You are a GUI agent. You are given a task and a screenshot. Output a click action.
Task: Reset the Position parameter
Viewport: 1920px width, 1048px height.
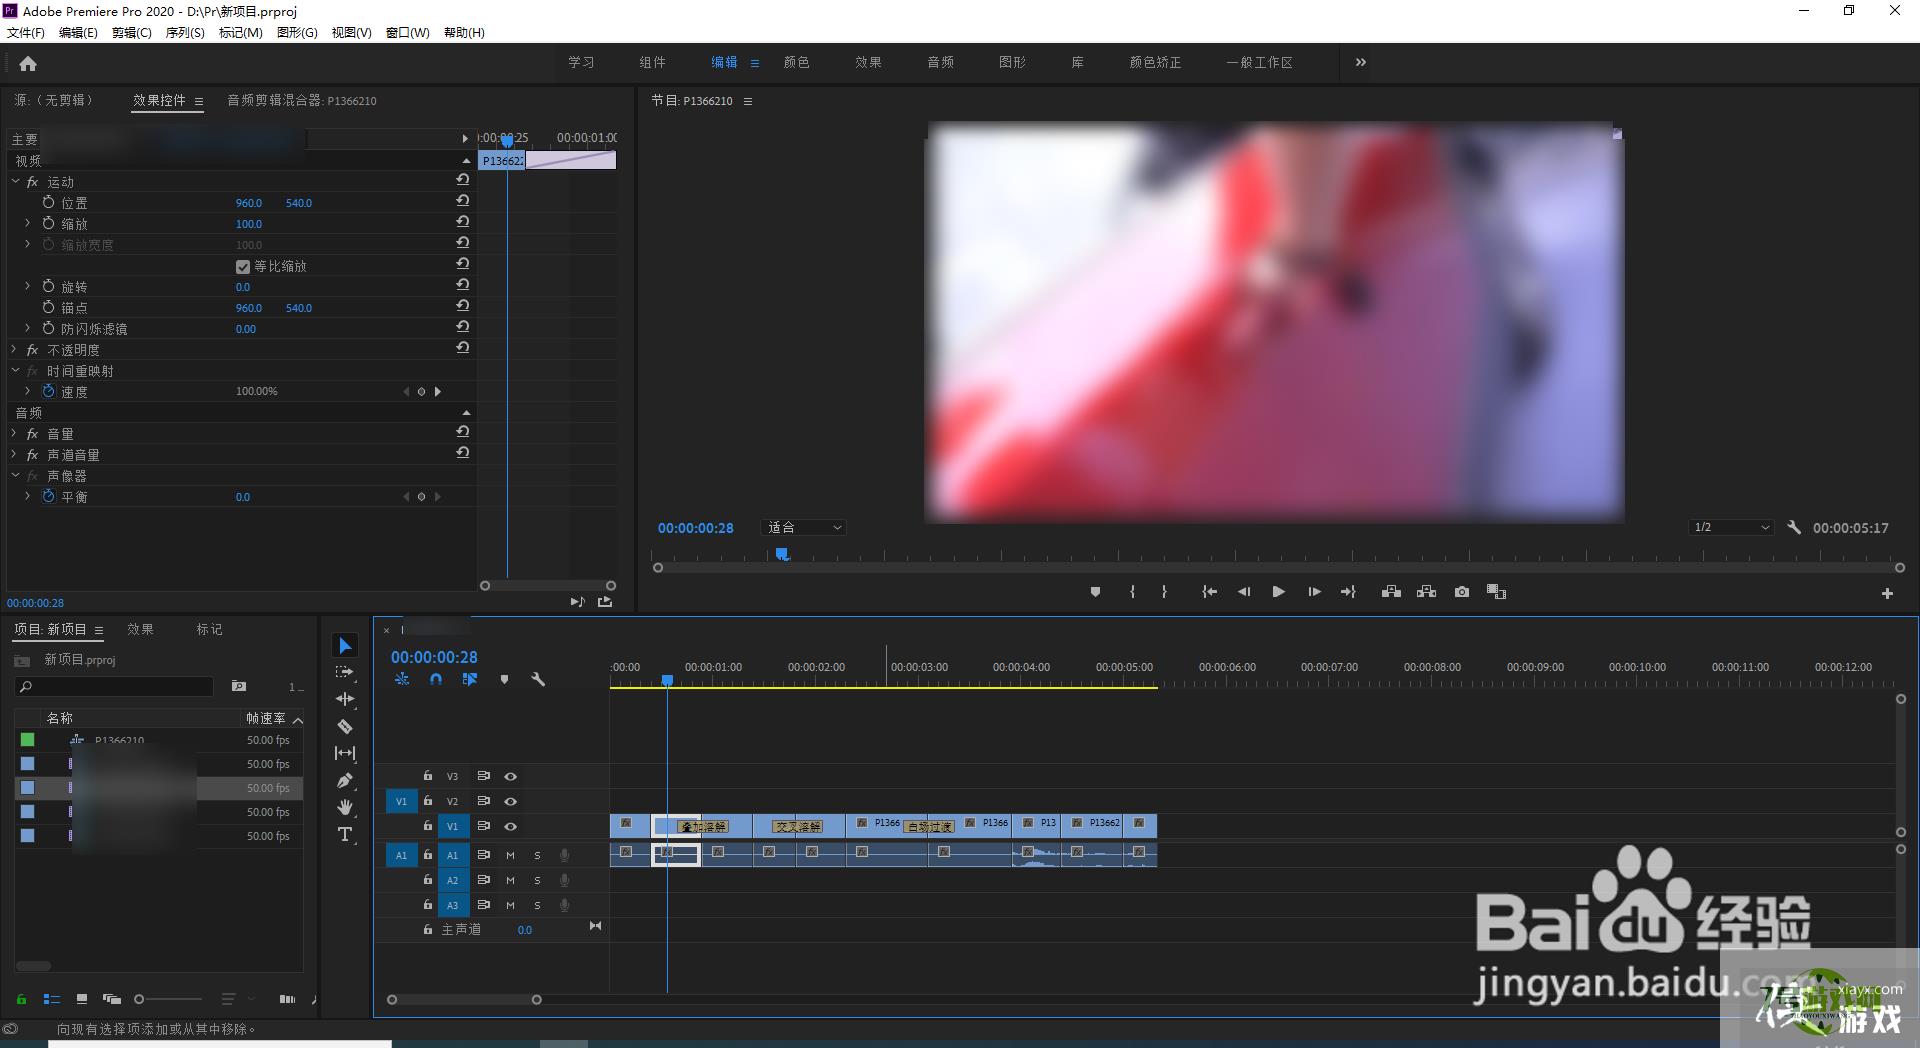click(x=462, y=201)
